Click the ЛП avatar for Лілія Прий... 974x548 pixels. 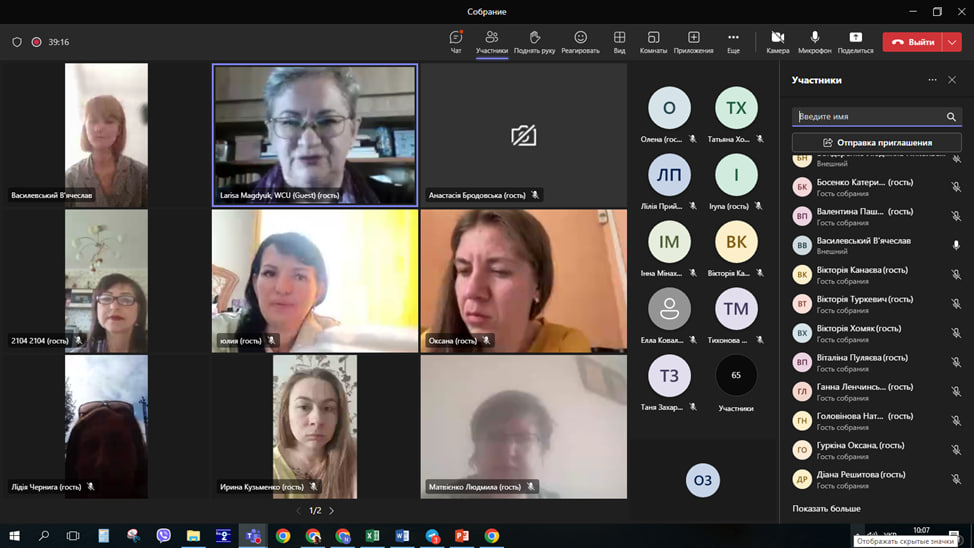pyautogui.click(x=669, y=175)
